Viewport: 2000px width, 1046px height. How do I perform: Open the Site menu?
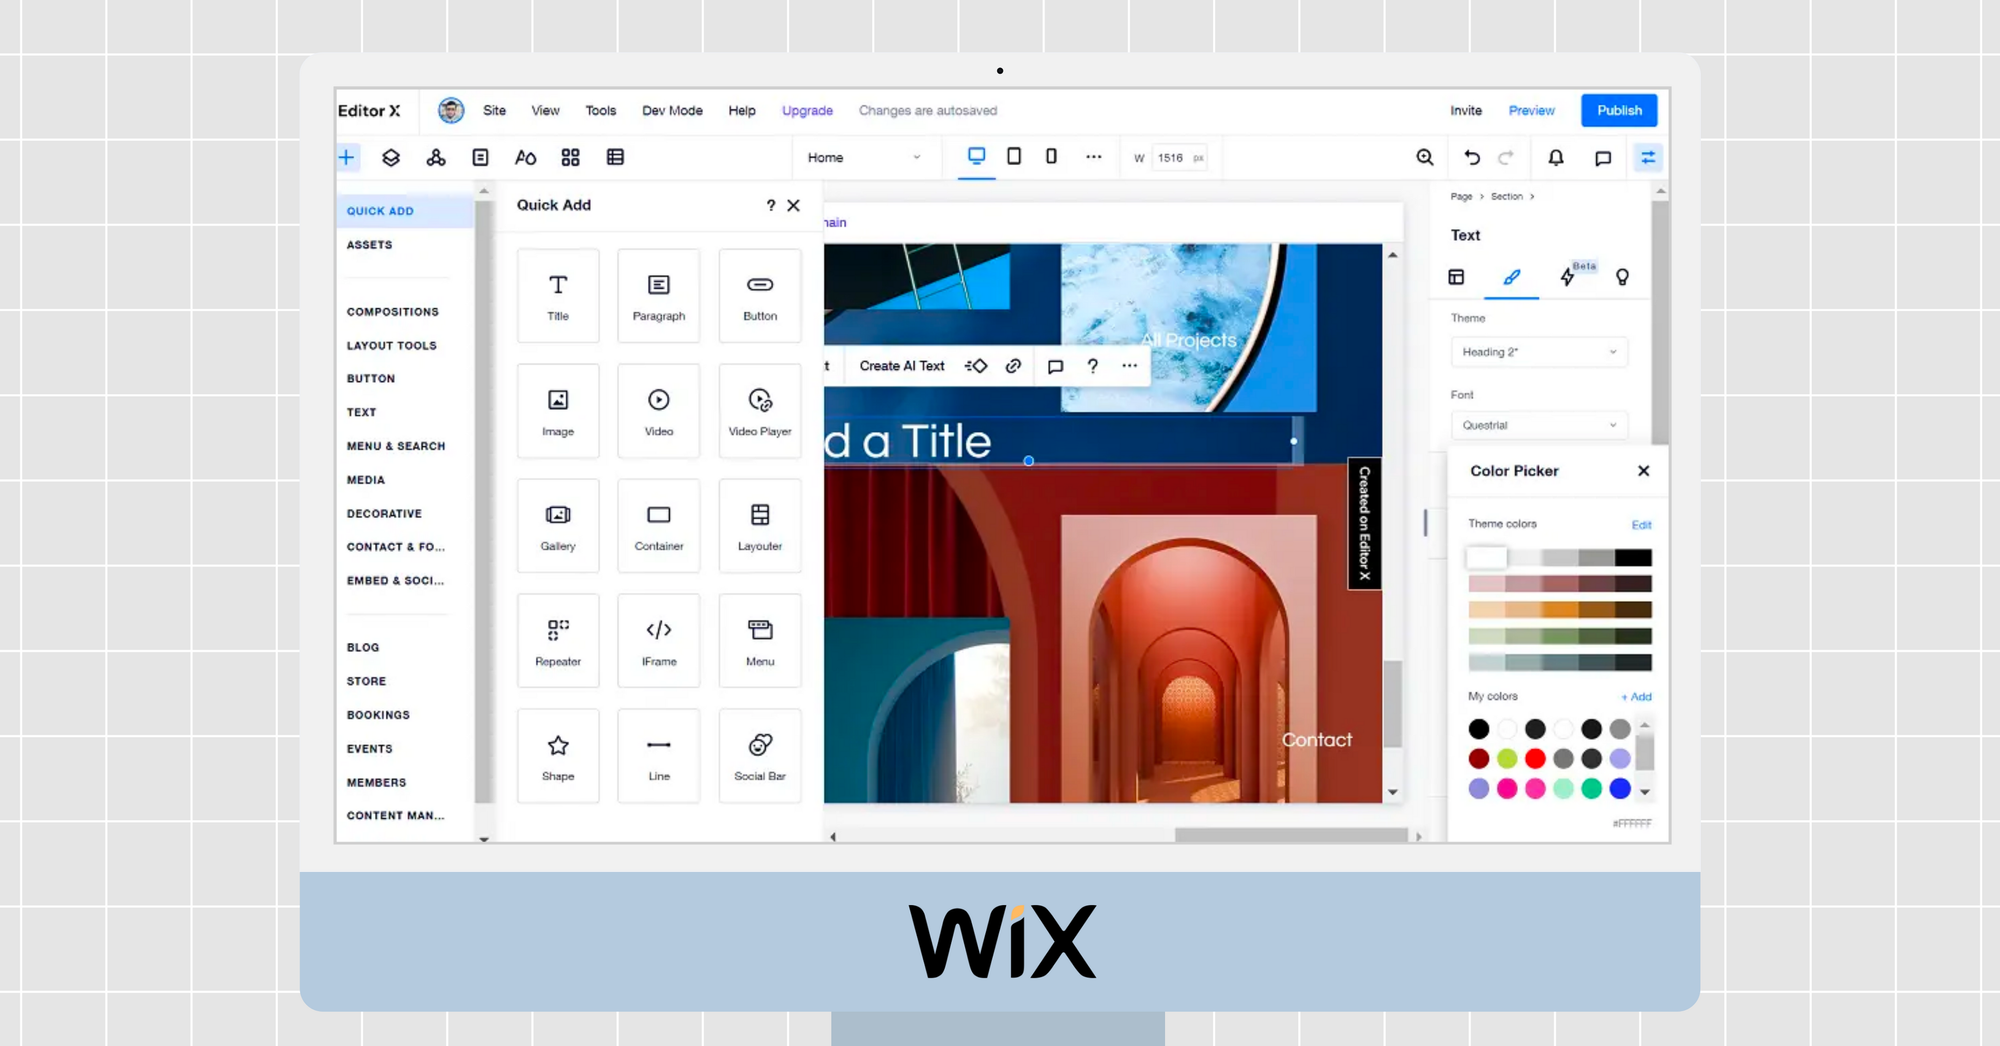point(494,110)
